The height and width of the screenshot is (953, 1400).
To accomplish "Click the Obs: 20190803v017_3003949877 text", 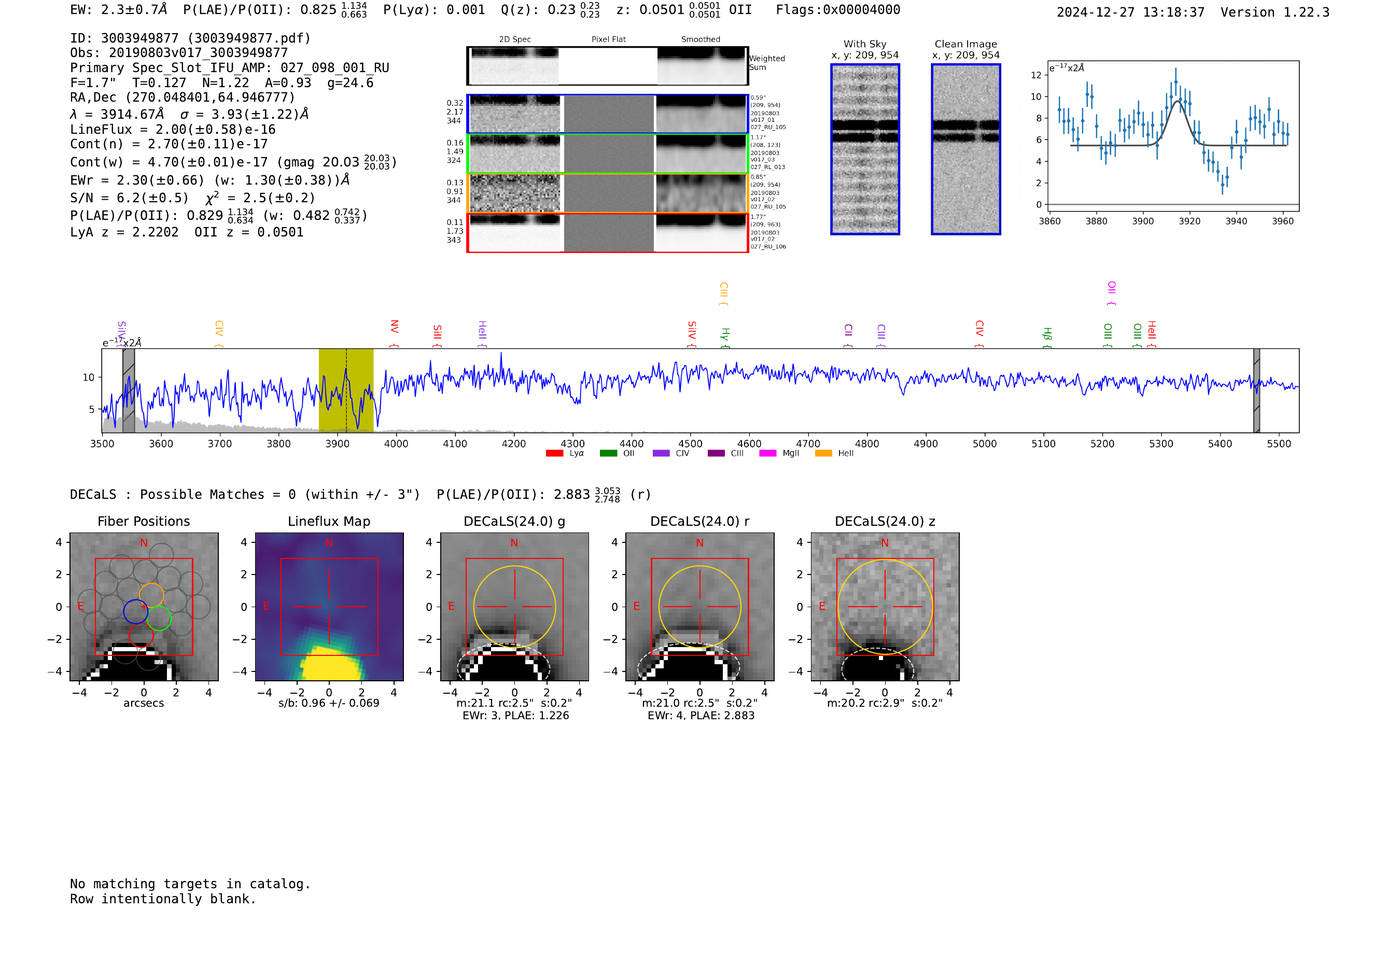I will tap(179, 53).
